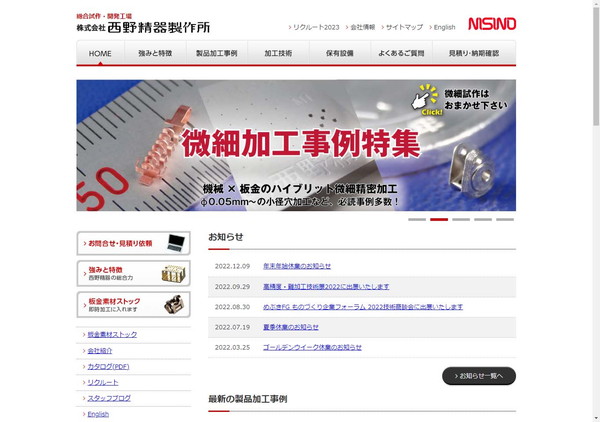Click the metal part icon on 板金素材ストック button
600x422 pixels.
pyautogui.click(x=174, y=305)
